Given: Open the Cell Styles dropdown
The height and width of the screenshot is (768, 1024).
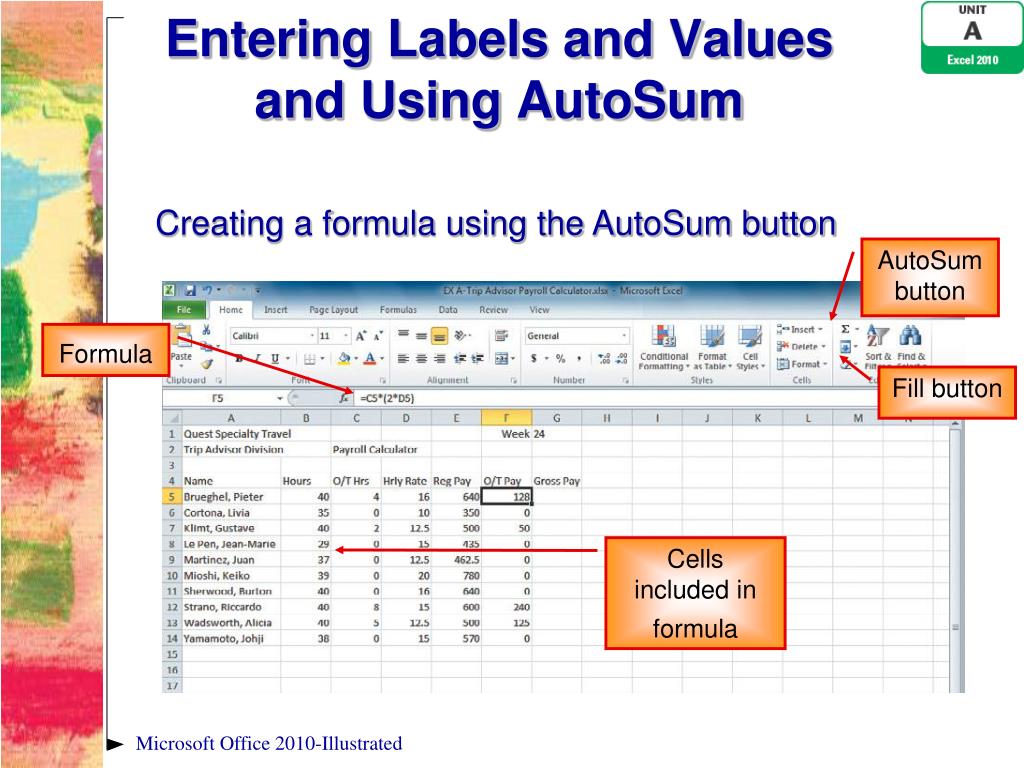Looking at the screenshot, I should (750, 347).
